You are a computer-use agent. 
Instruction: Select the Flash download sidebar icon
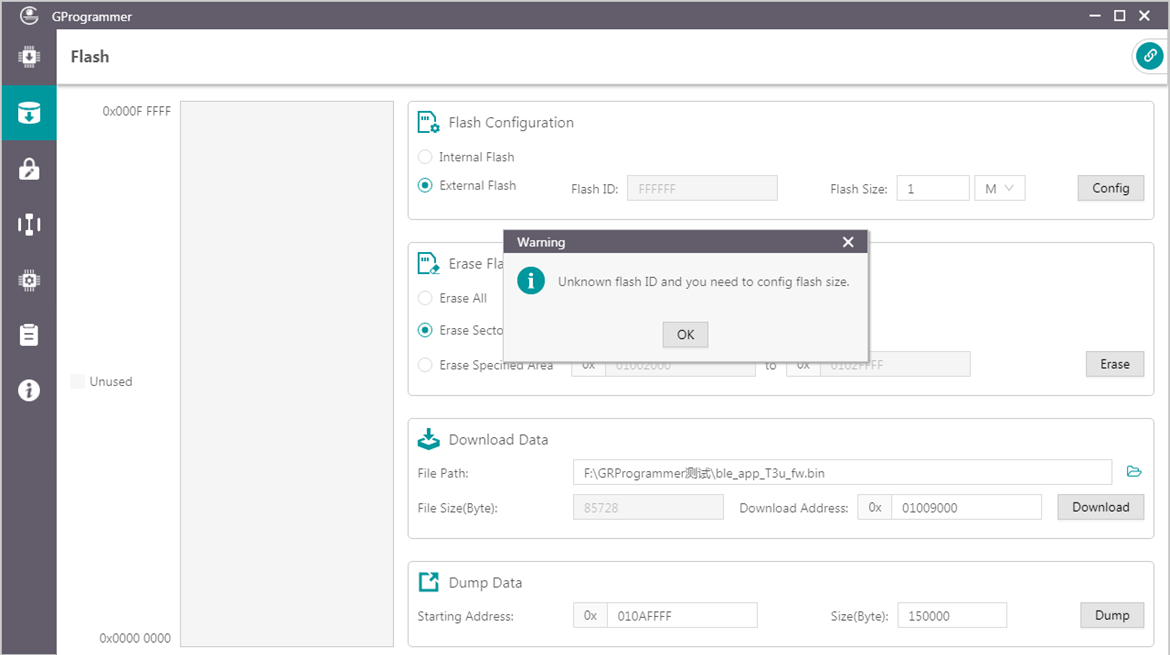tap(29, 112)
